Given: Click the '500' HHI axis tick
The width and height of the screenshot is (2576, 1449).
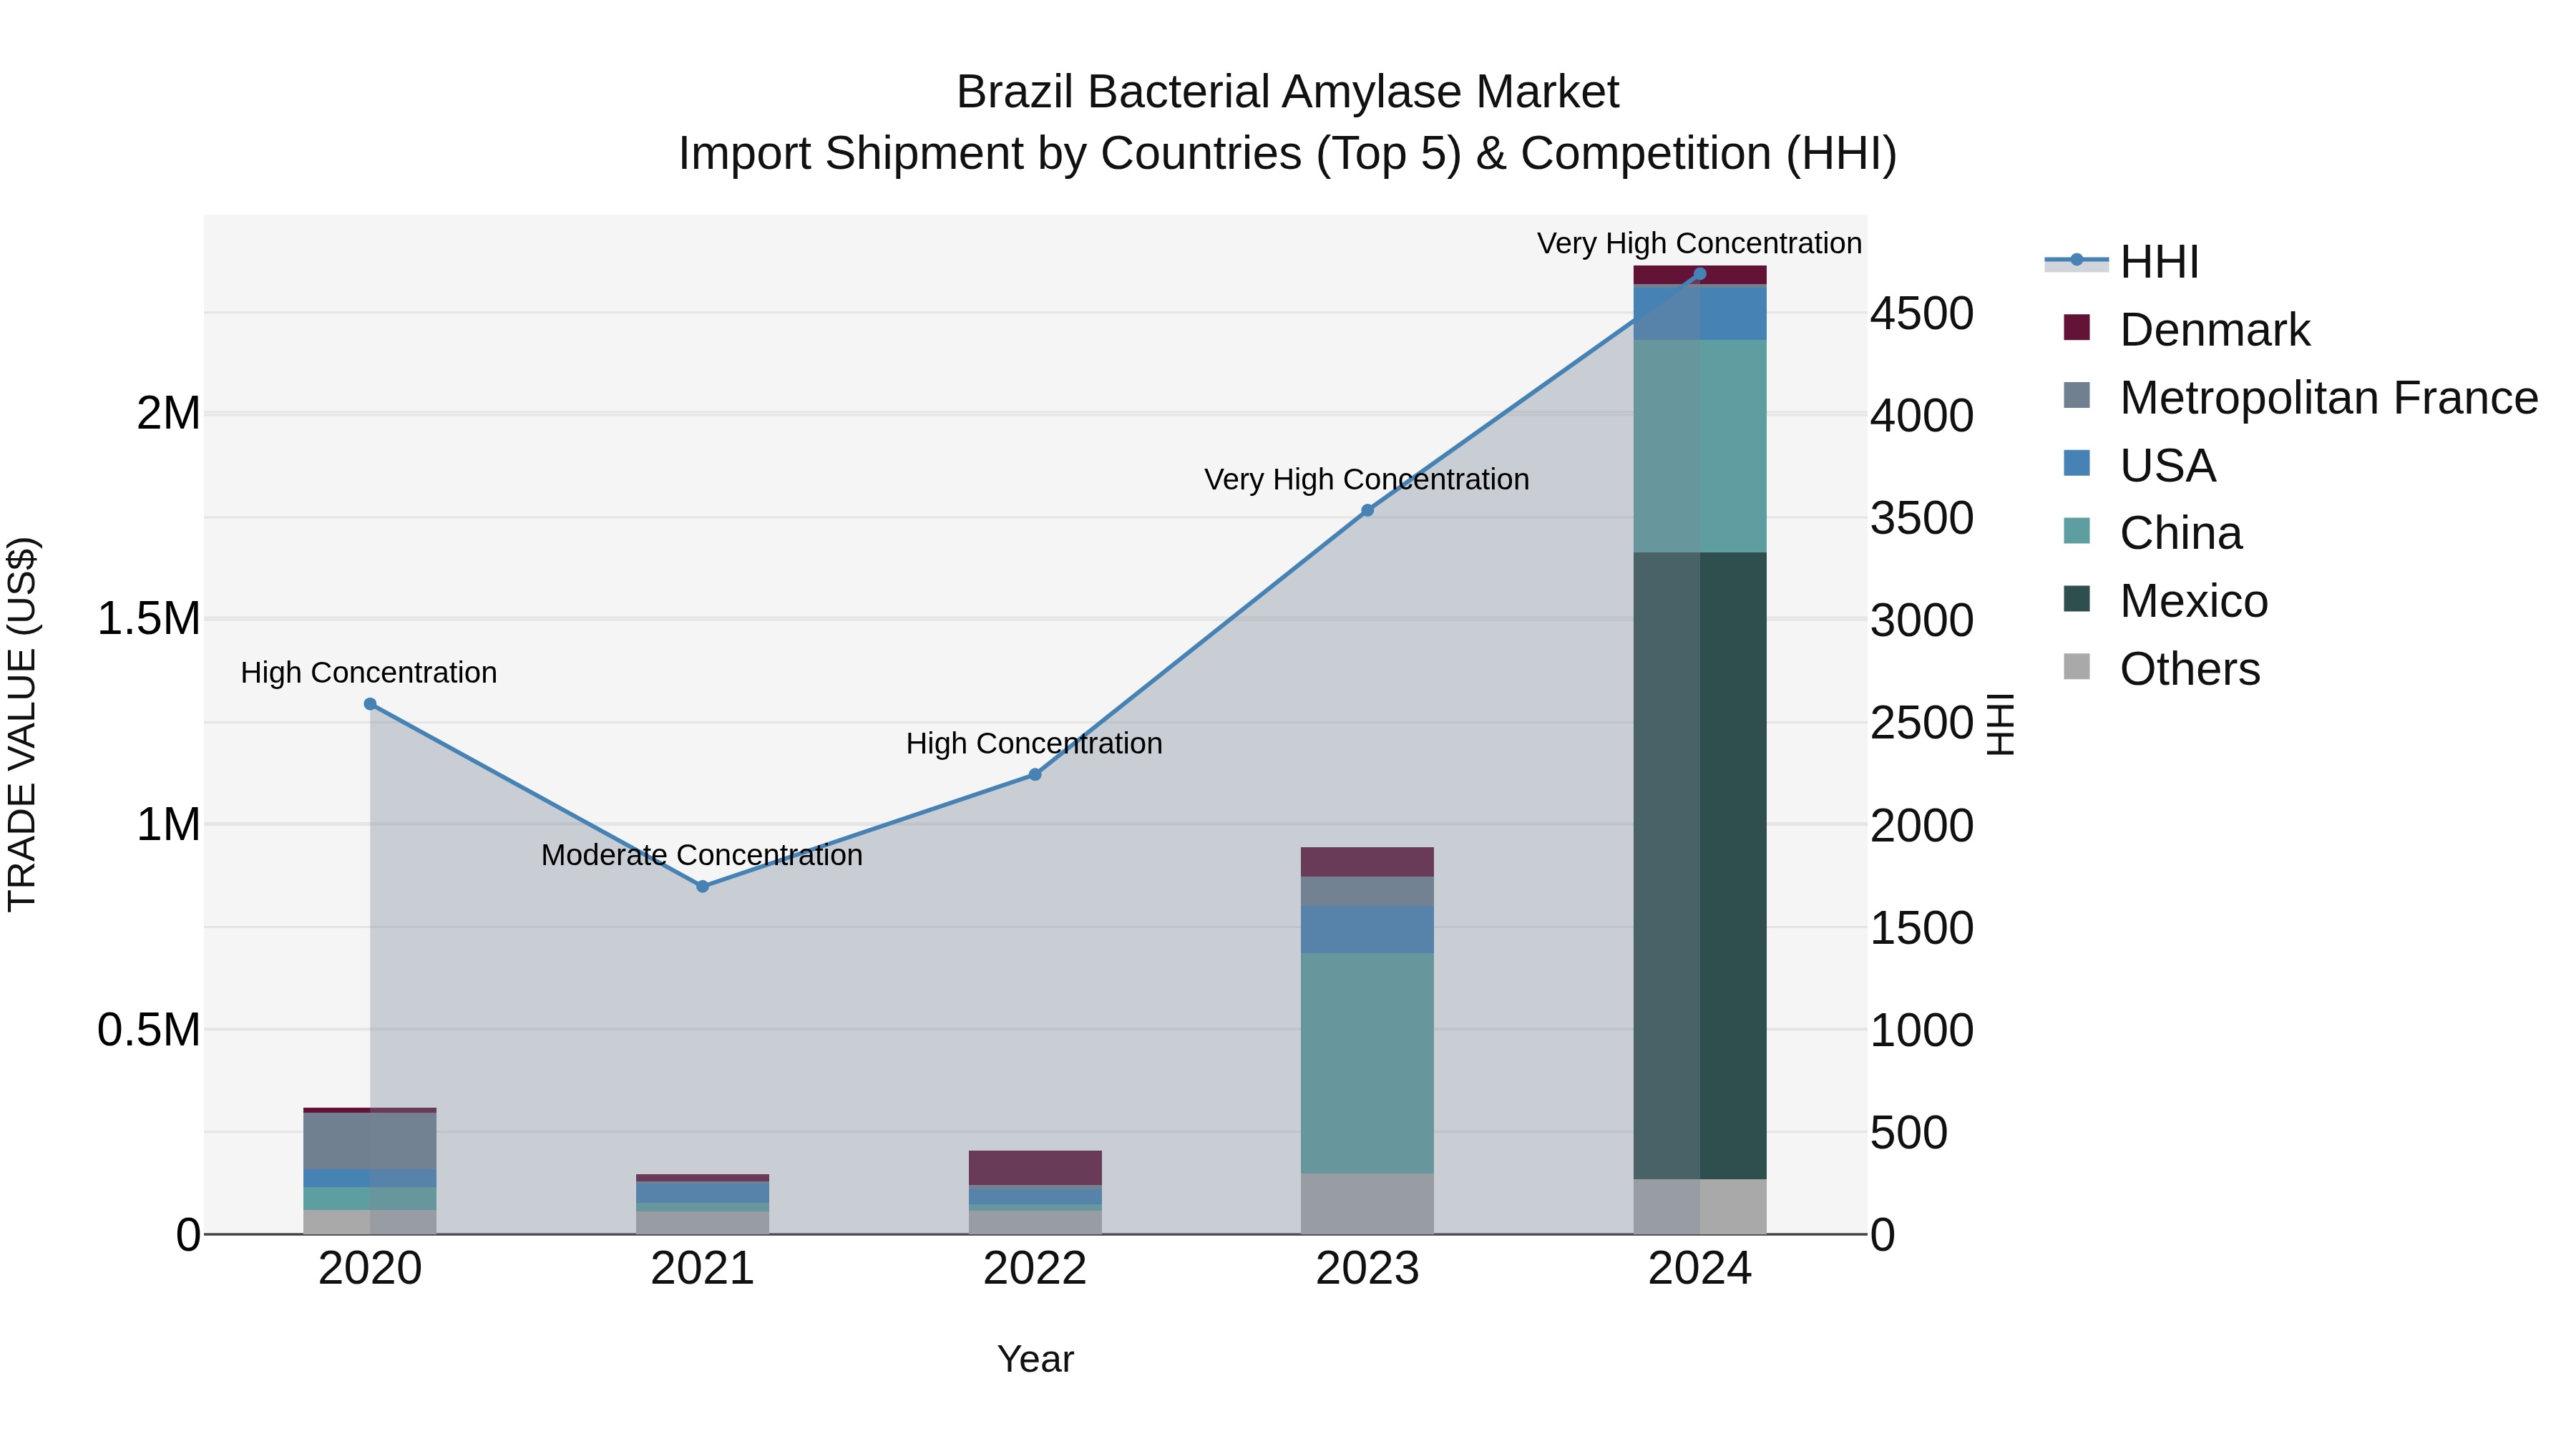Looking at the screenshot, I should 1909,1133.
